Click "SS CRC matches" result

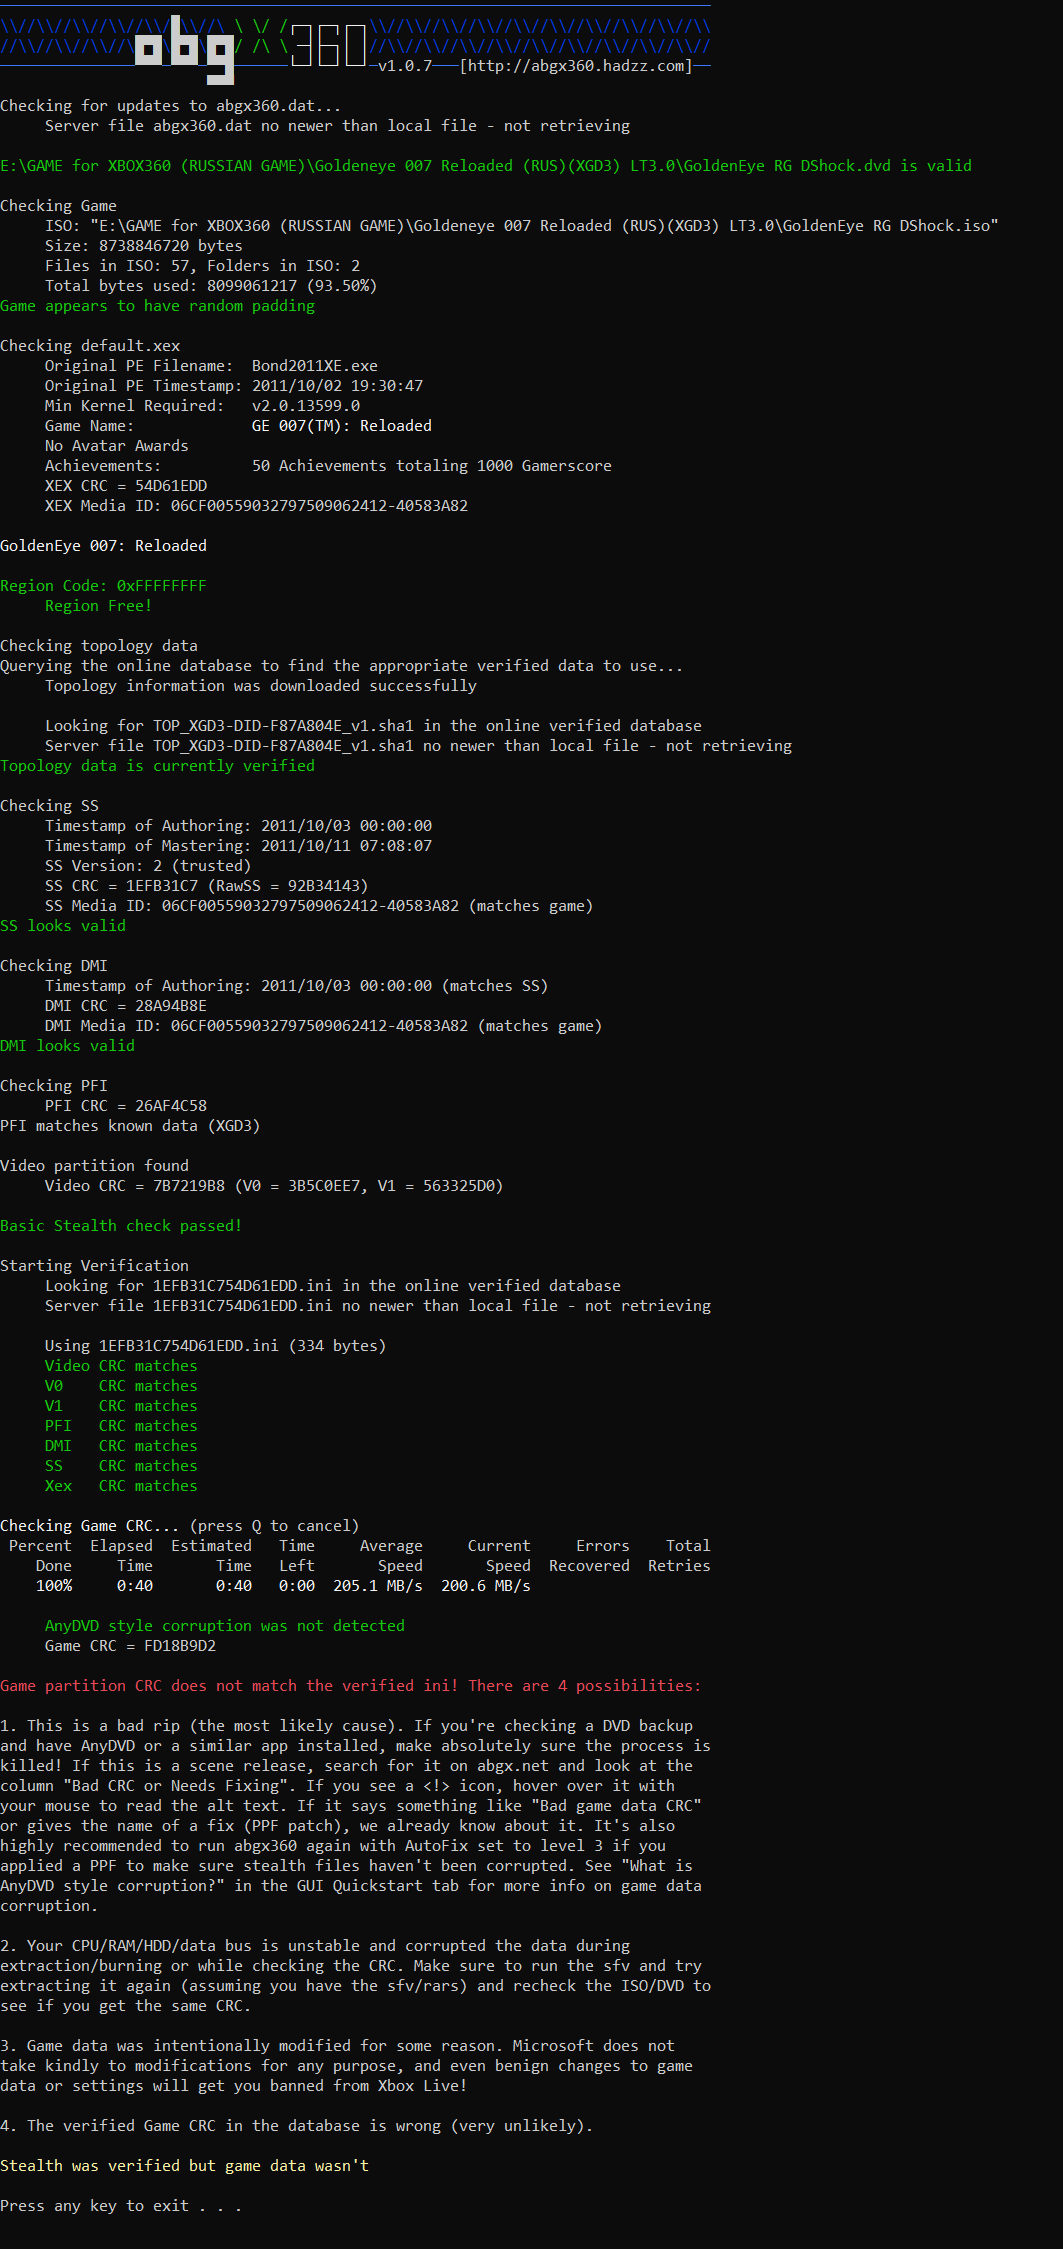pos(121,1466)
